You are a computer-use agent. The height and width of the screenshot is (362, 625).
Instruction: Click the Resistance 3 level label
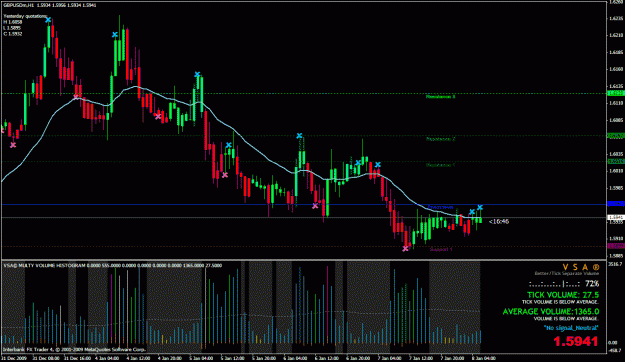440,96
